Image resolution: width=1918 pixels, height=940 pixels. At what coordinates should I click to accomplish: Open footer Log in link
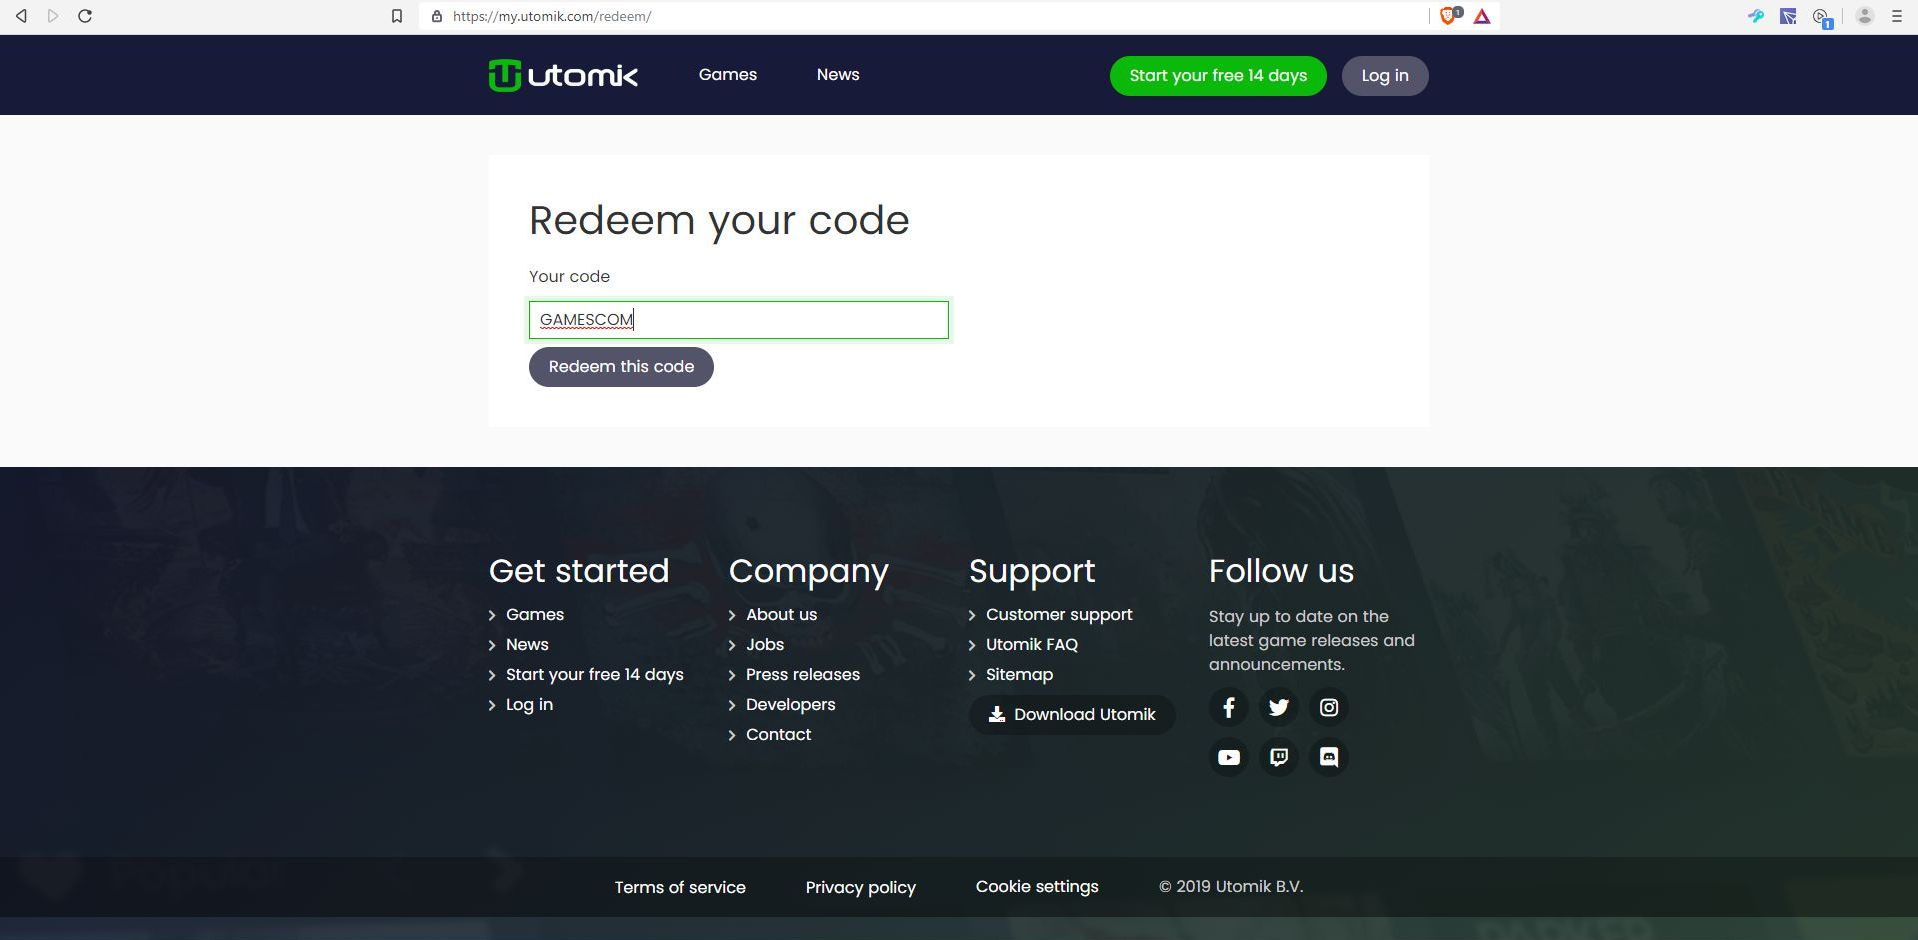[x=529, y=705]
